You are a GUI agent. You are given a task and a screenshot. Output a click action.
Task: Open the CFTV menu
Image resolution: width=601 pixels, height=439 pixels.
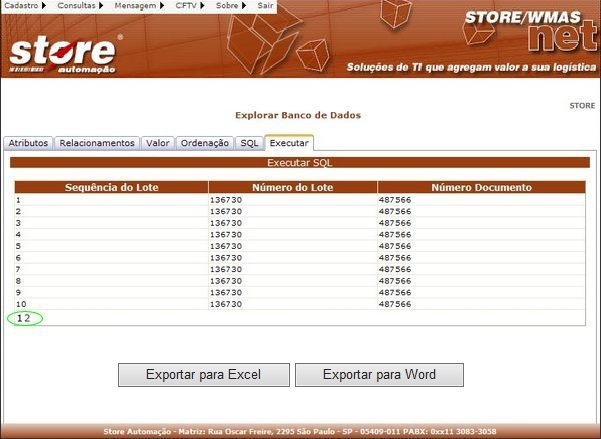pos(189,6)
